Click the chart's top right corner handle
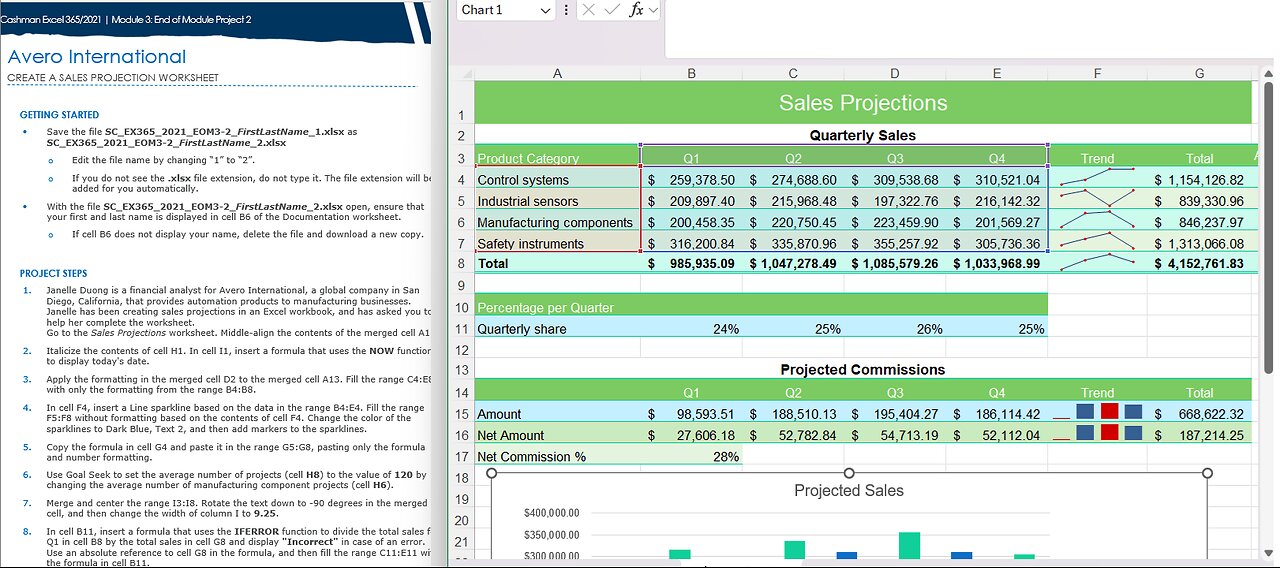Viewport: 1280px width, 568px height. (1207, 473)
